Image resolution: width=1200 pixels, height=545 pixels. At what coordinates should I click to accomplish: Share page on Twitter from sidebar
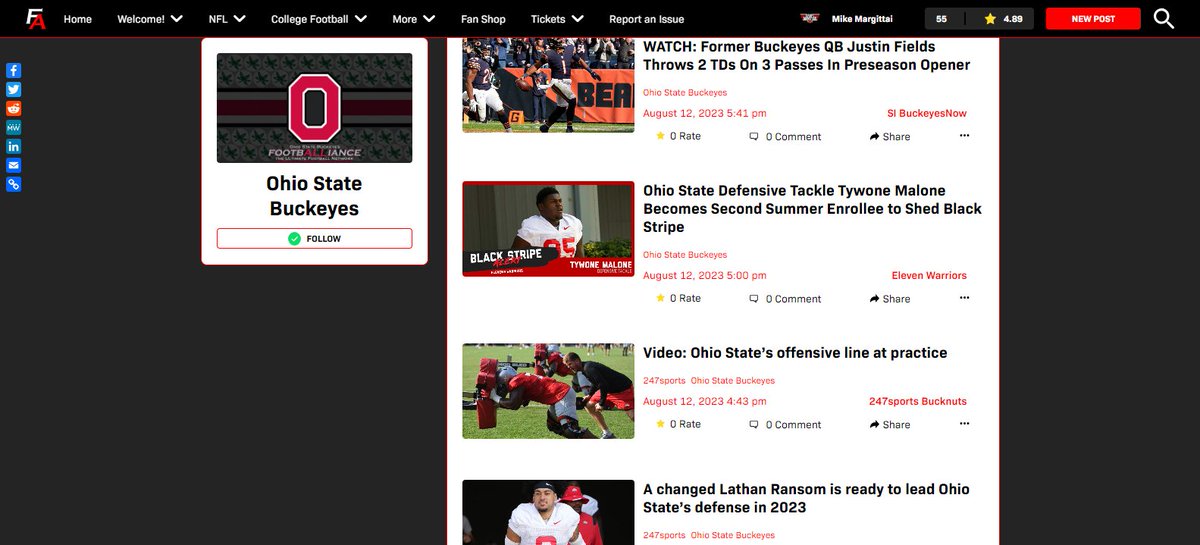(x=13, y=89)
